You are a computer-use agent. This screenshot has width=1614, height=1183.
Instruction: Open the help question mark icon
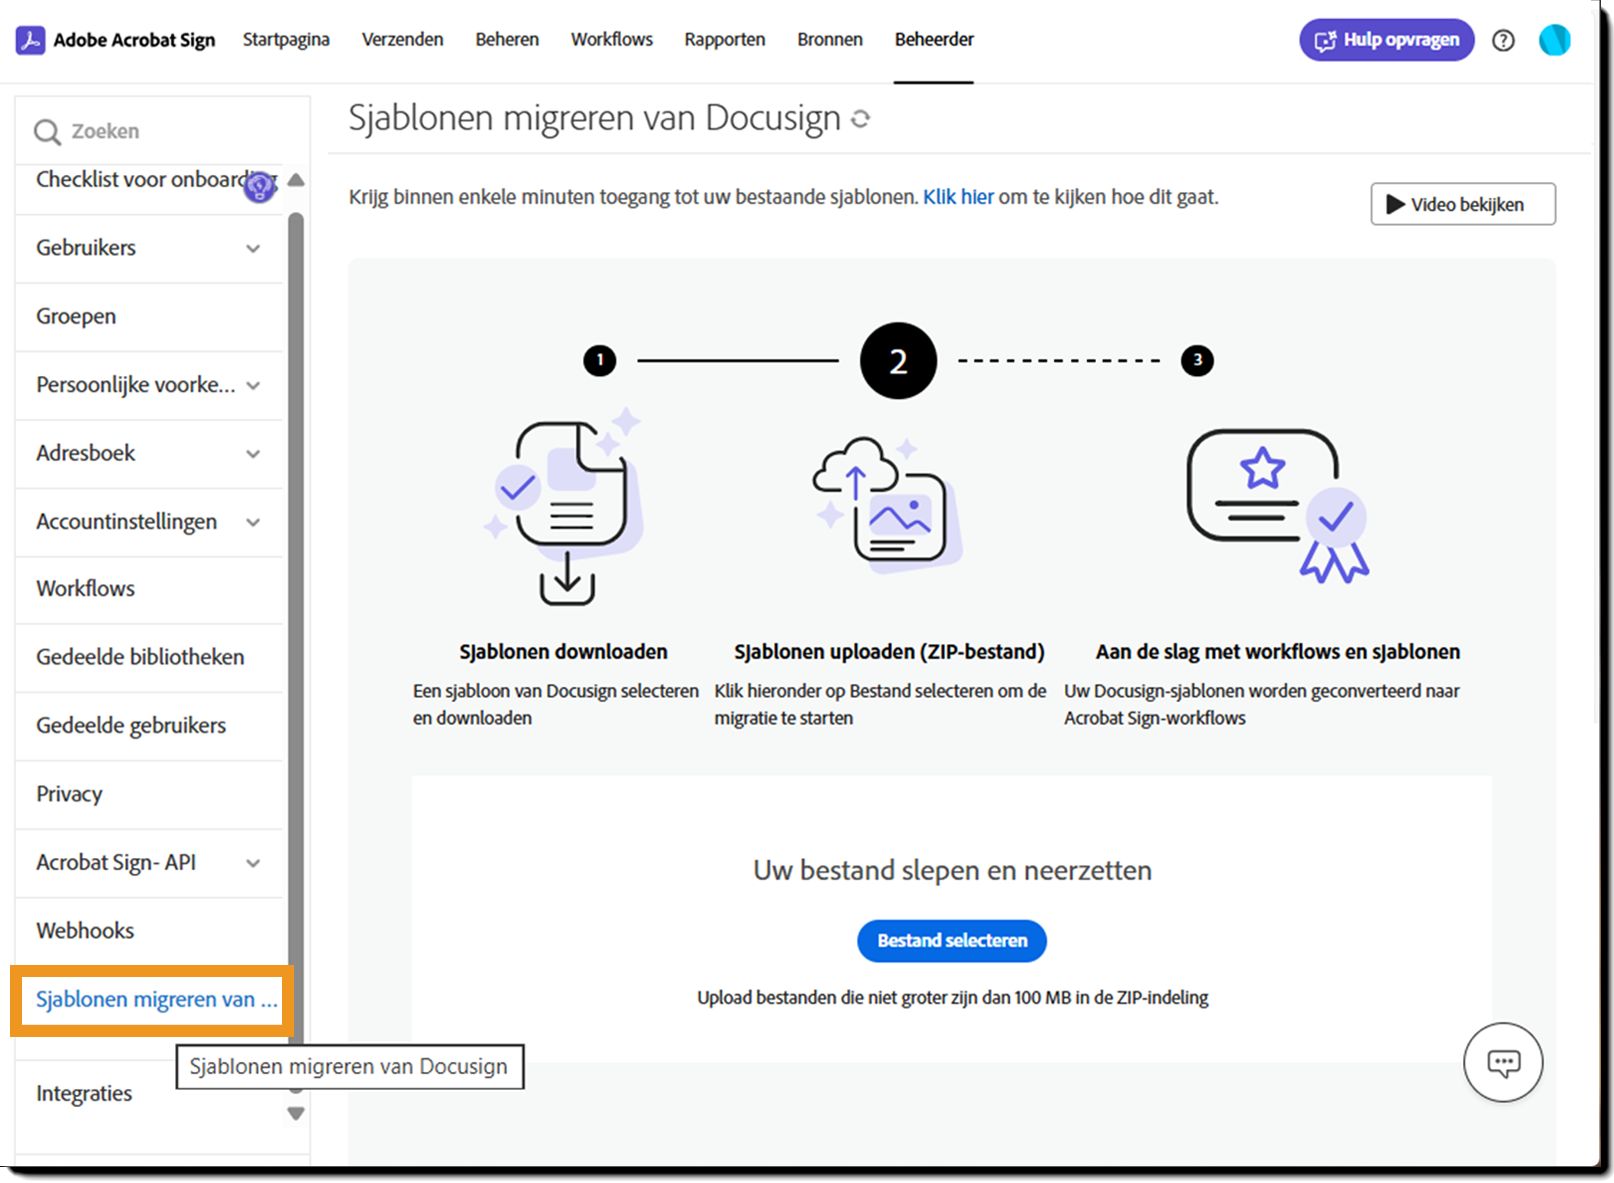click(1503, 40)
